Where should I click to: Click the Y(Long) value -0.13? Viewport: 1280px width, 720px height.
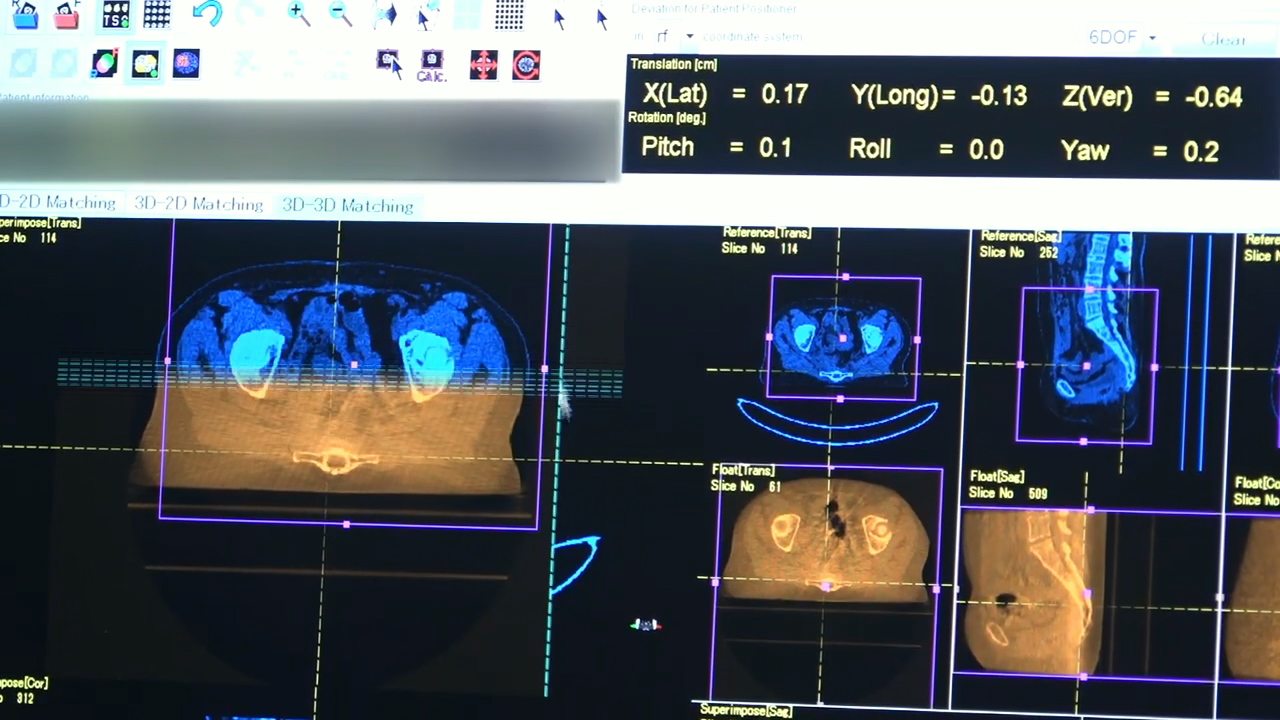coord(999,96)
